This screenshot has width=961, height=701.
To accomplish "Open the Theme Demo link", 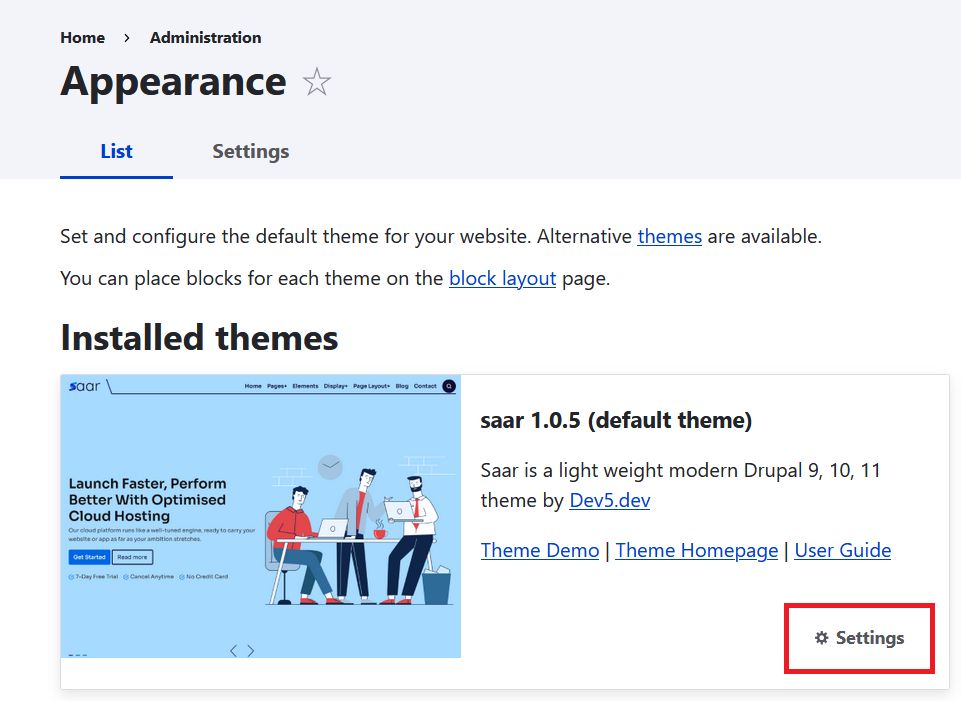I will (x=540, y=550).
